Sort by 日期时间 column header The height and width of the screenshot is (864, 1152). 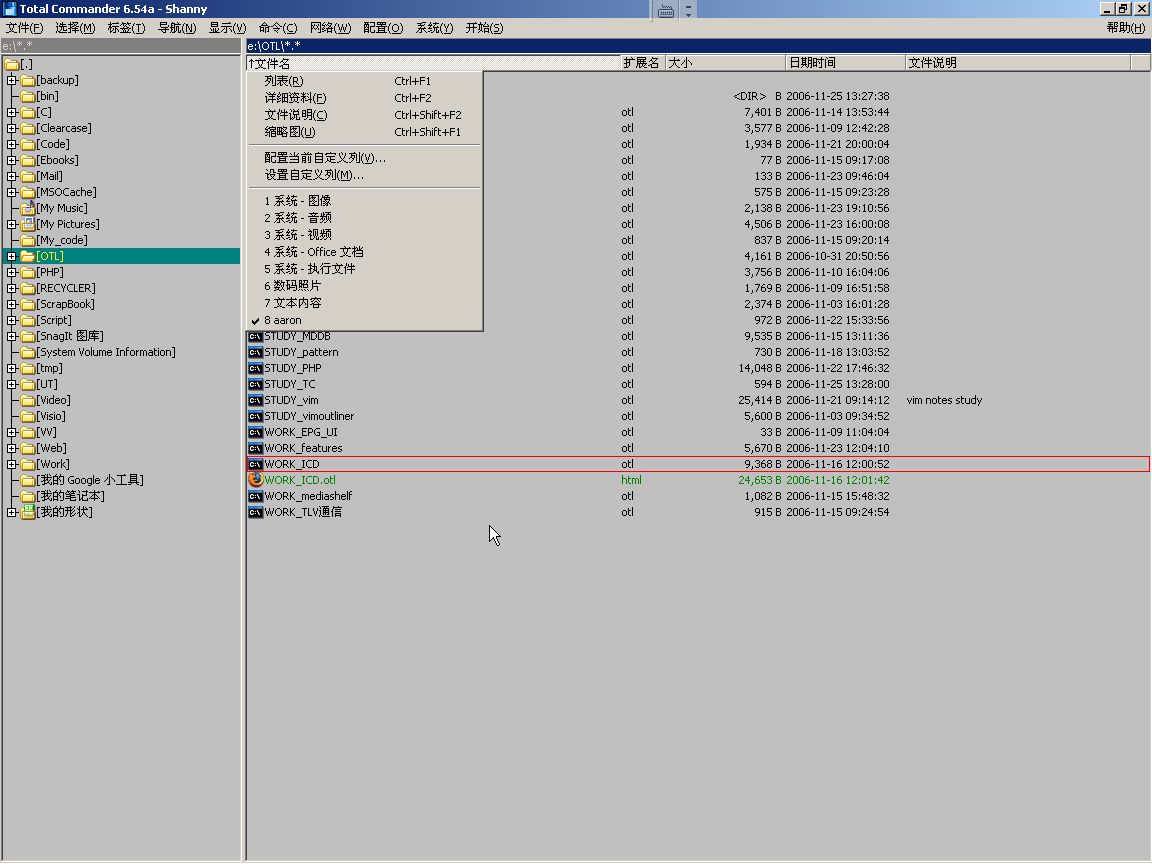click(x=846, y=63)
